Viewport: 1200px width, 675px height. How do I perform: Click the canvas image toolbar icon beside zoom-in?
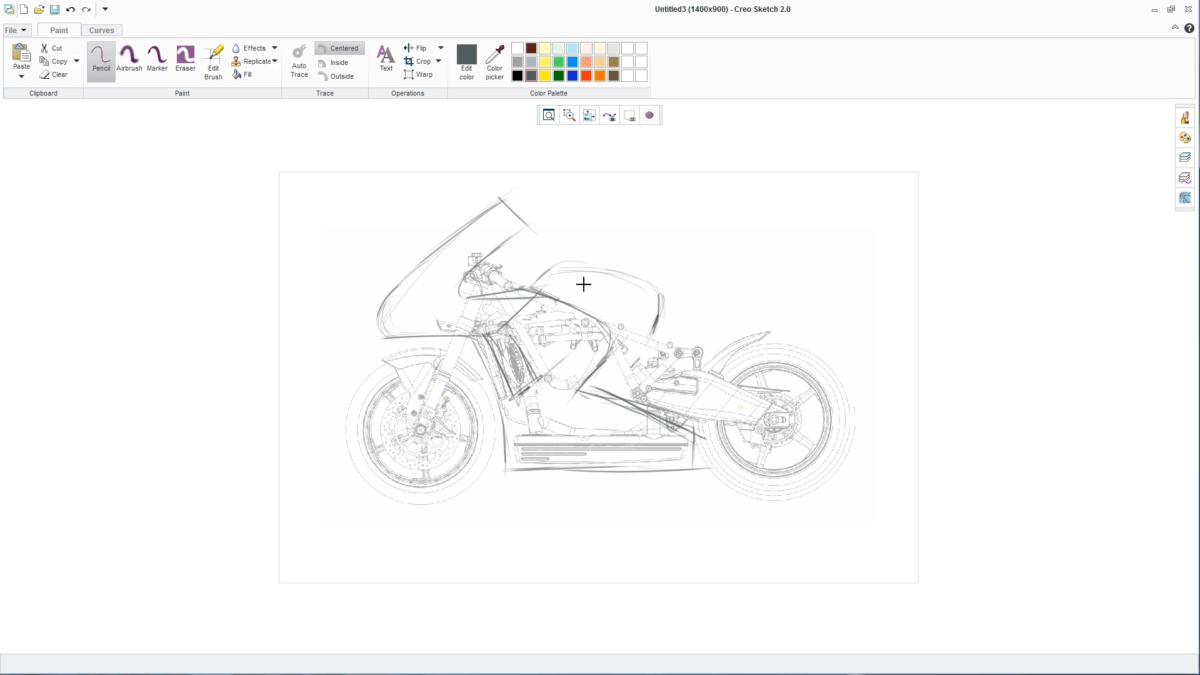tap(589, 116)
